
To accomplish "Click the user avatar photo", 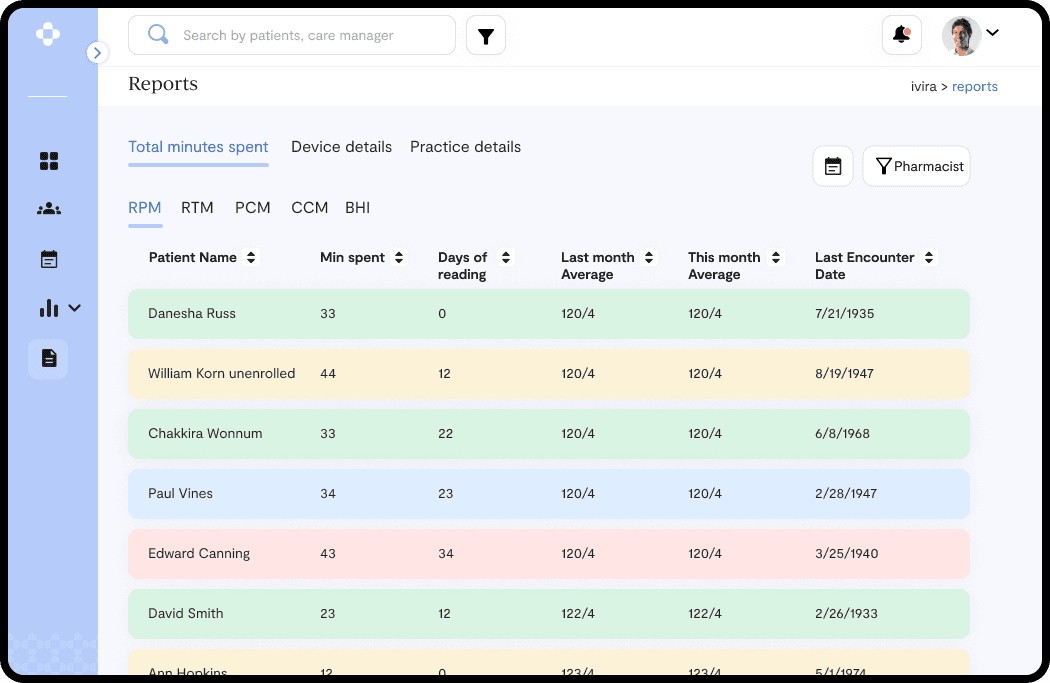I will pos(962,35).
